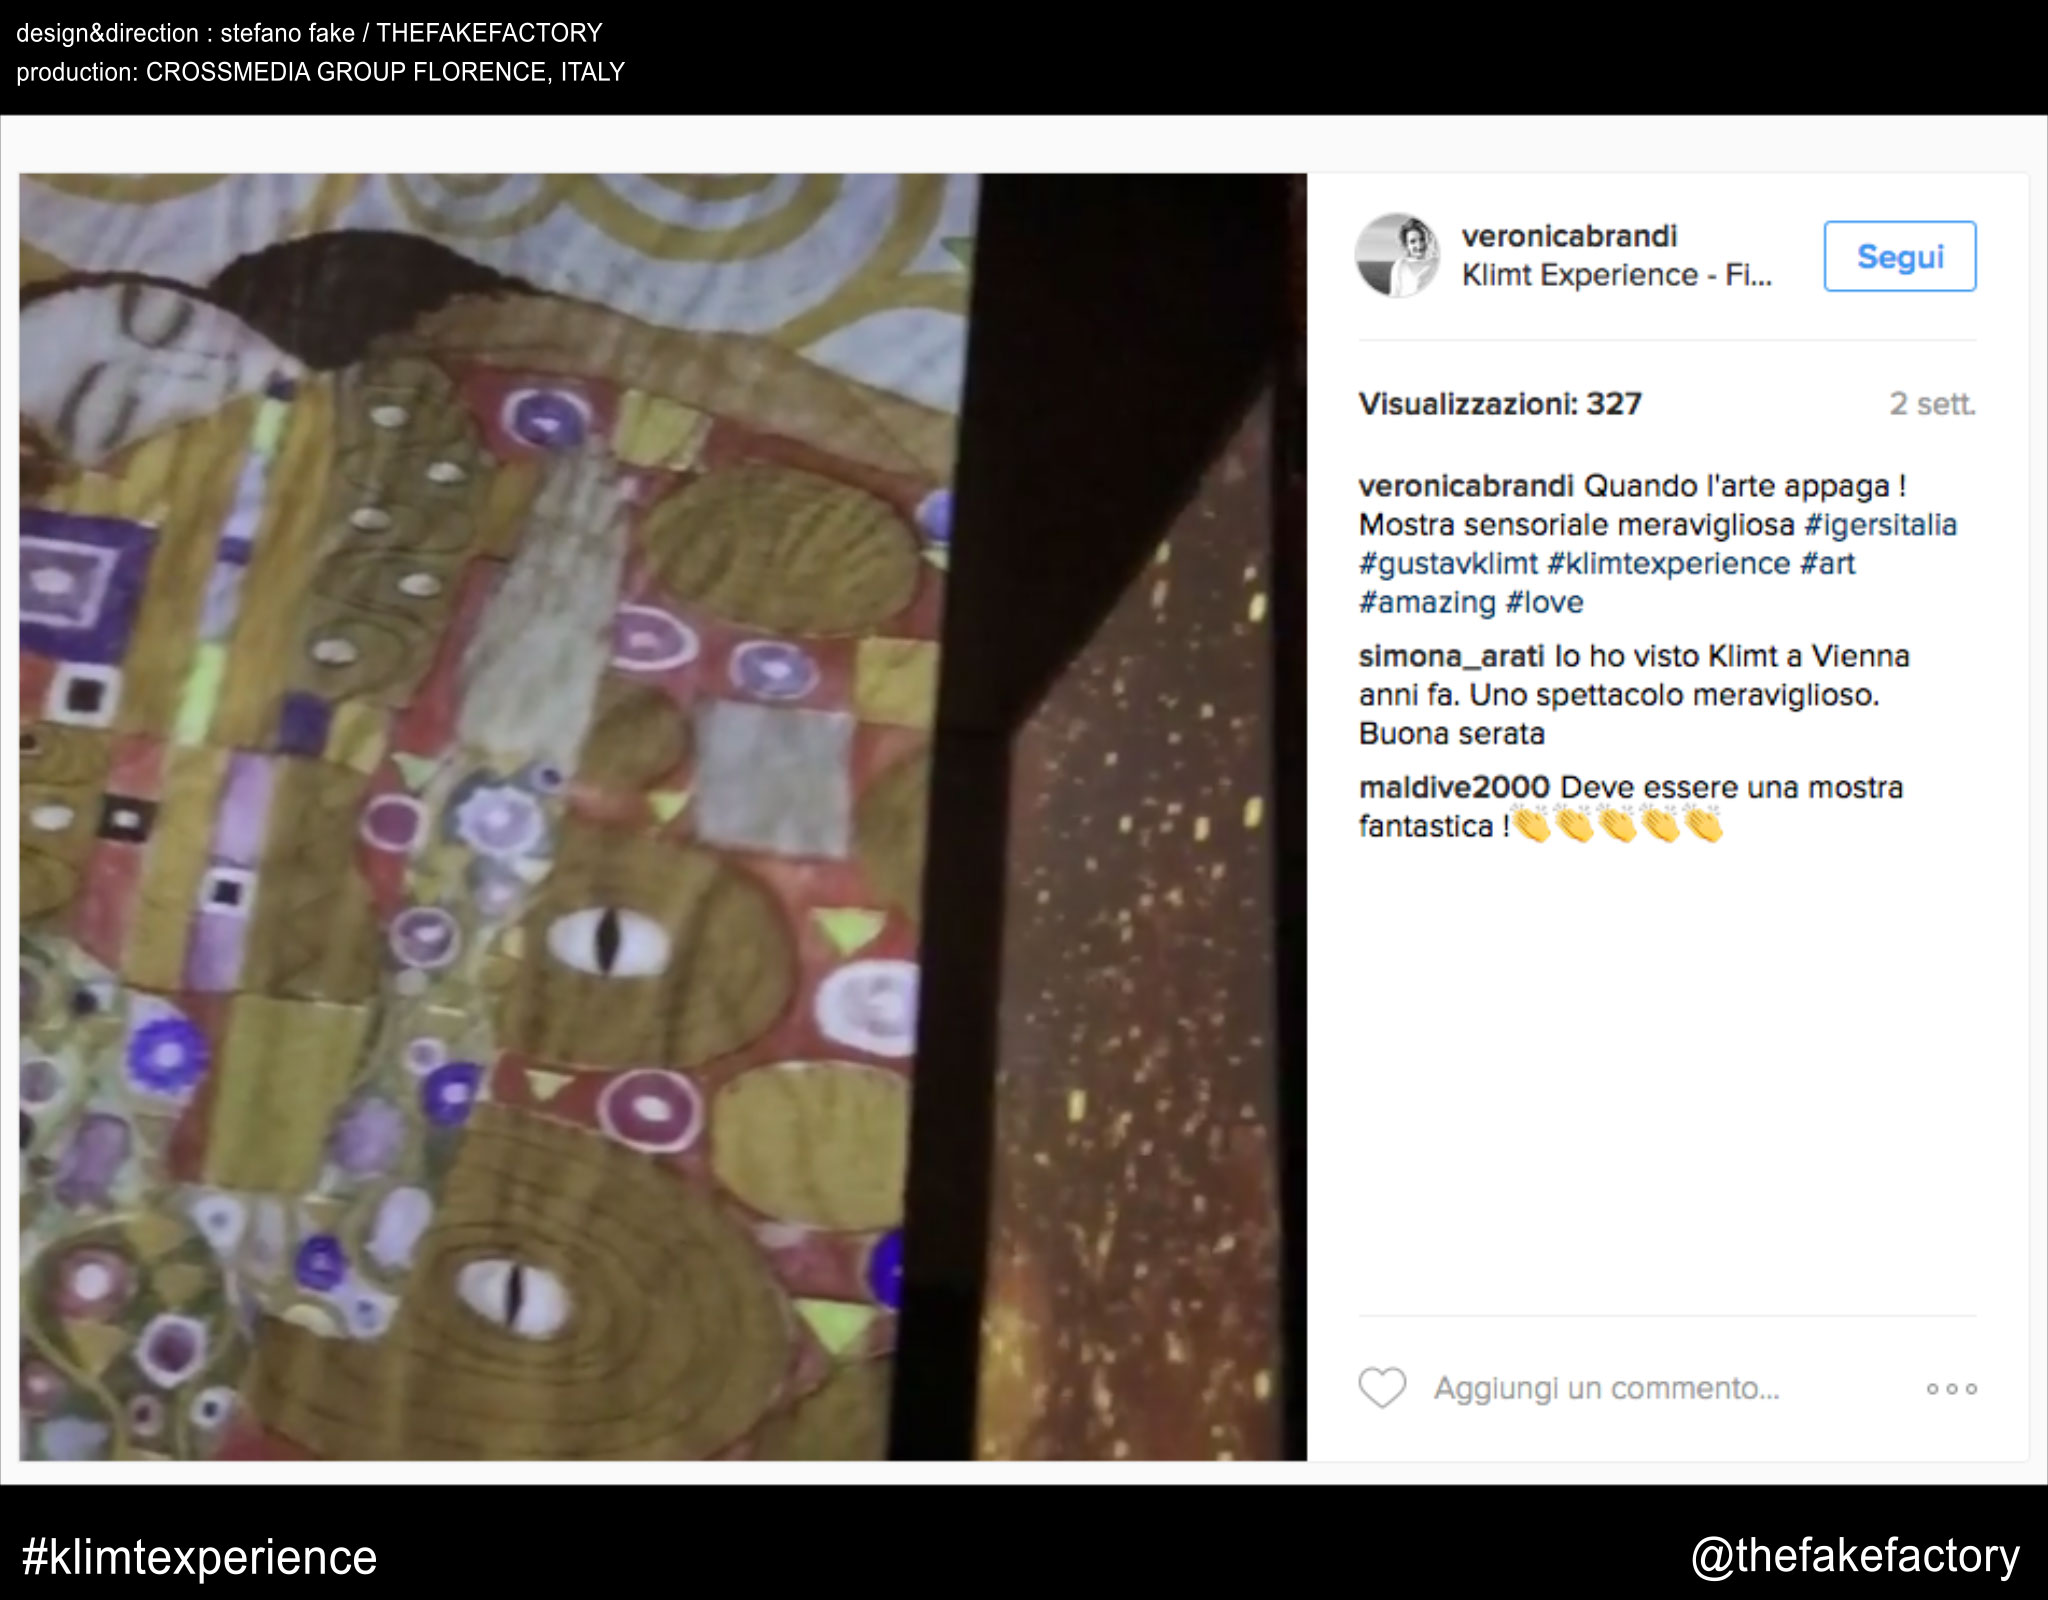
Task: Click the #love hashtag
Action: [x=1545, y=602]
